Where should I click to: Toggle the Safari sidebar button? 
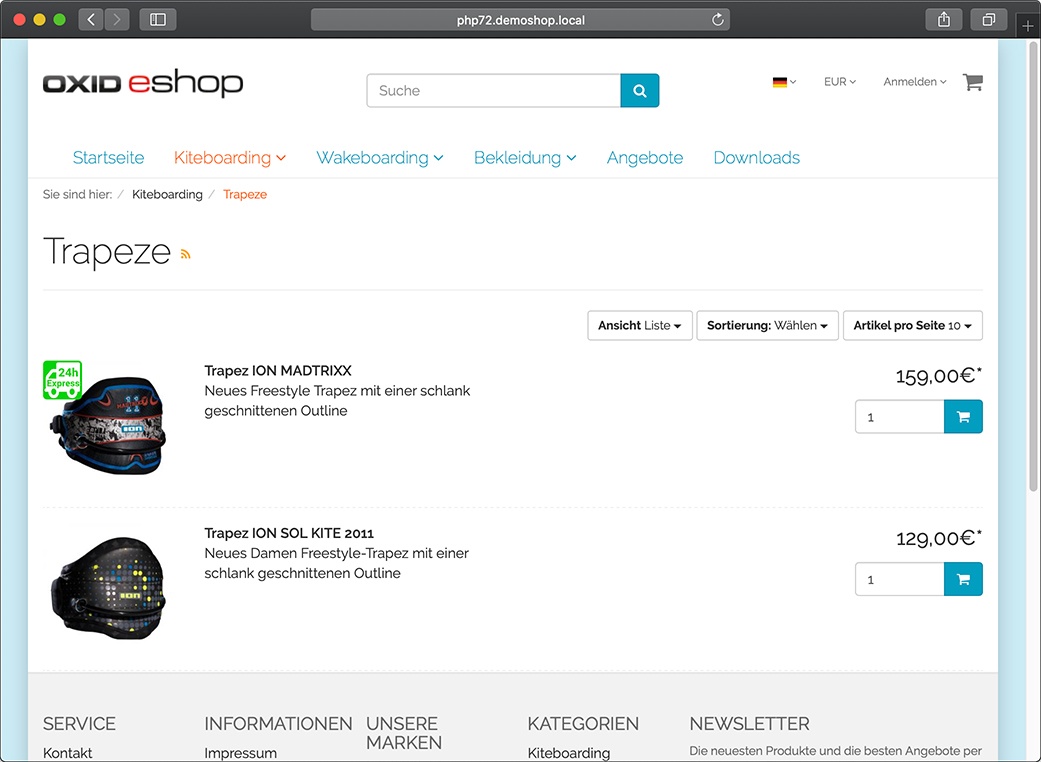(x=158, y=20)
